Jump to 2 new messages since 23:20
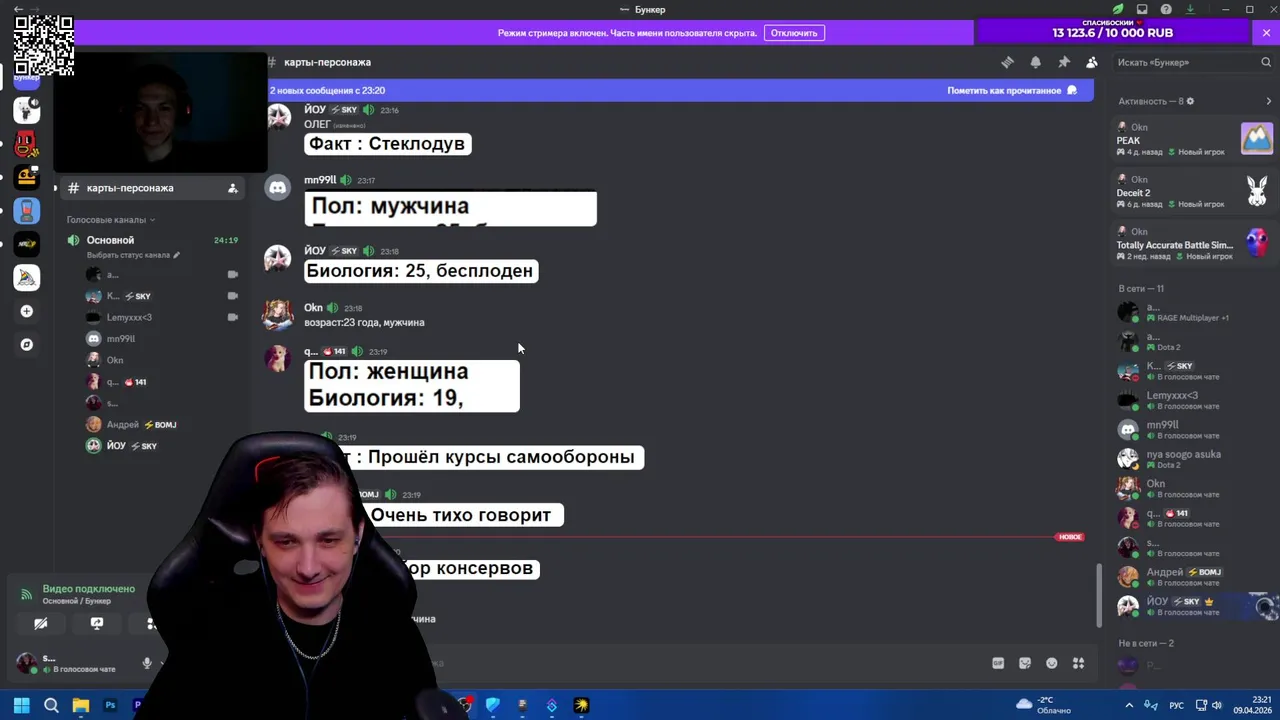 [x=327, y=90]
